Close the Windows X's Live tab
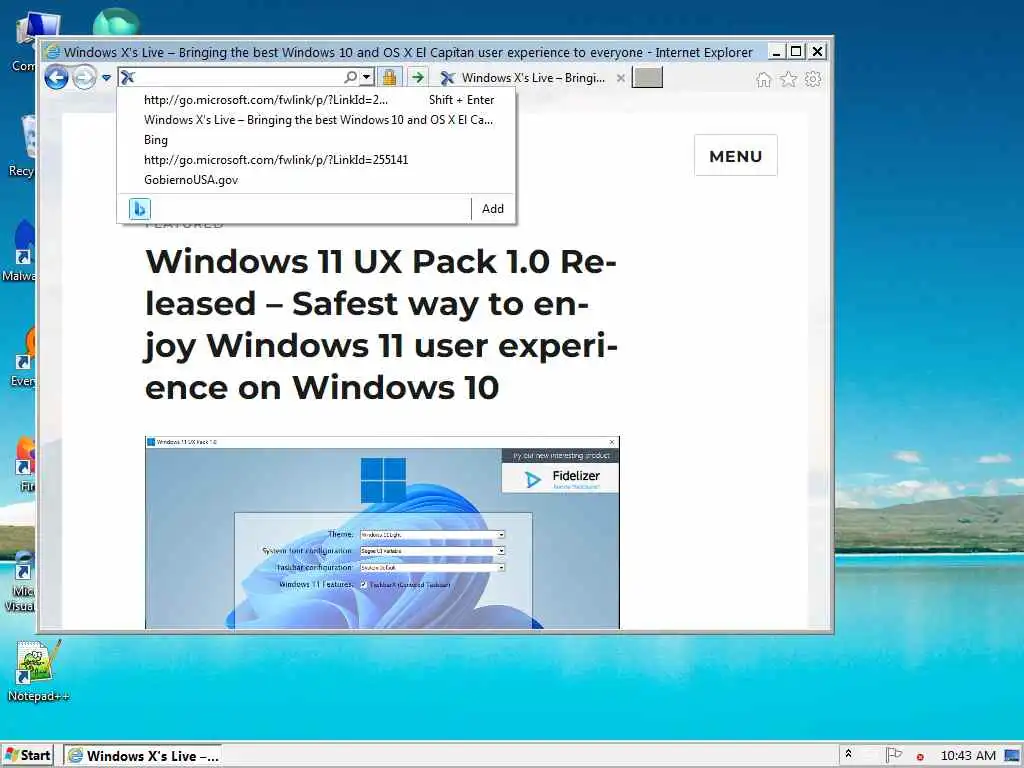This screenshot has width=1024, height=768. click(x=620, y=78)
